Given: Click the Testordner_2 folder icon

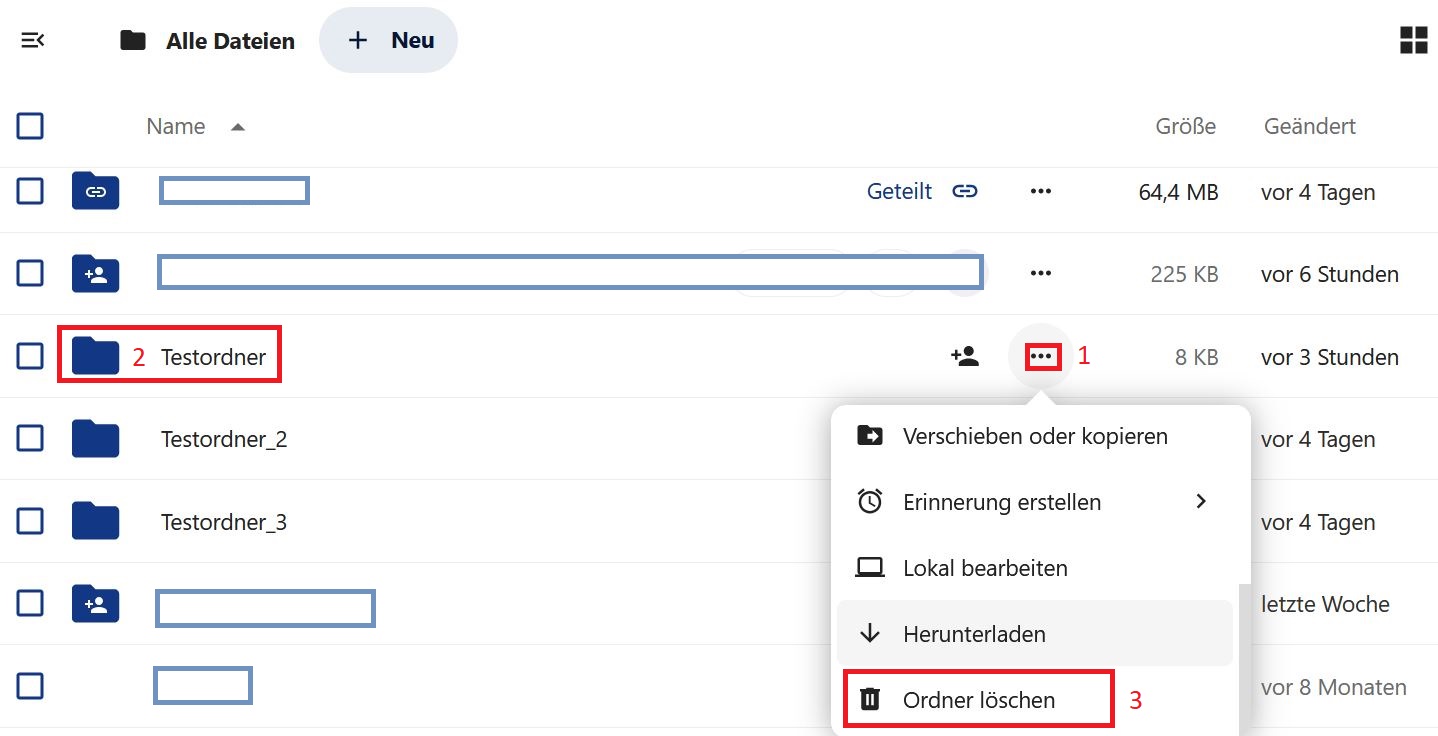Looking at the screenshot, I should (96, 438).
